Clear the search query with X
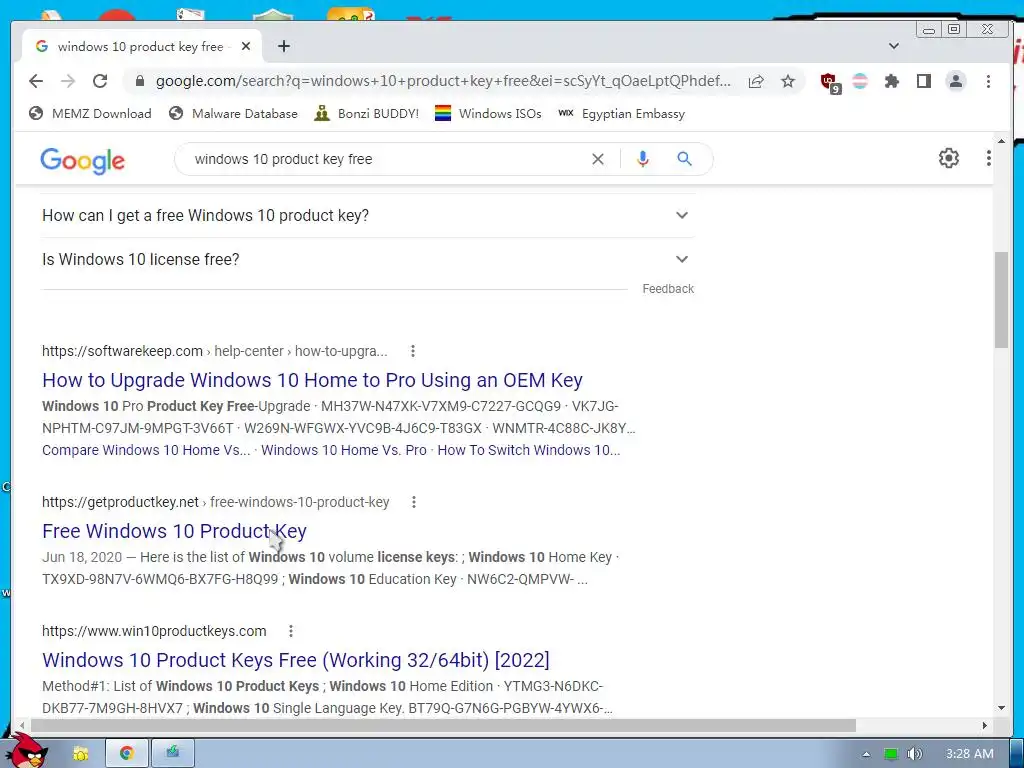The height and width of the screenshot is (768, 1024). point(598,159)
